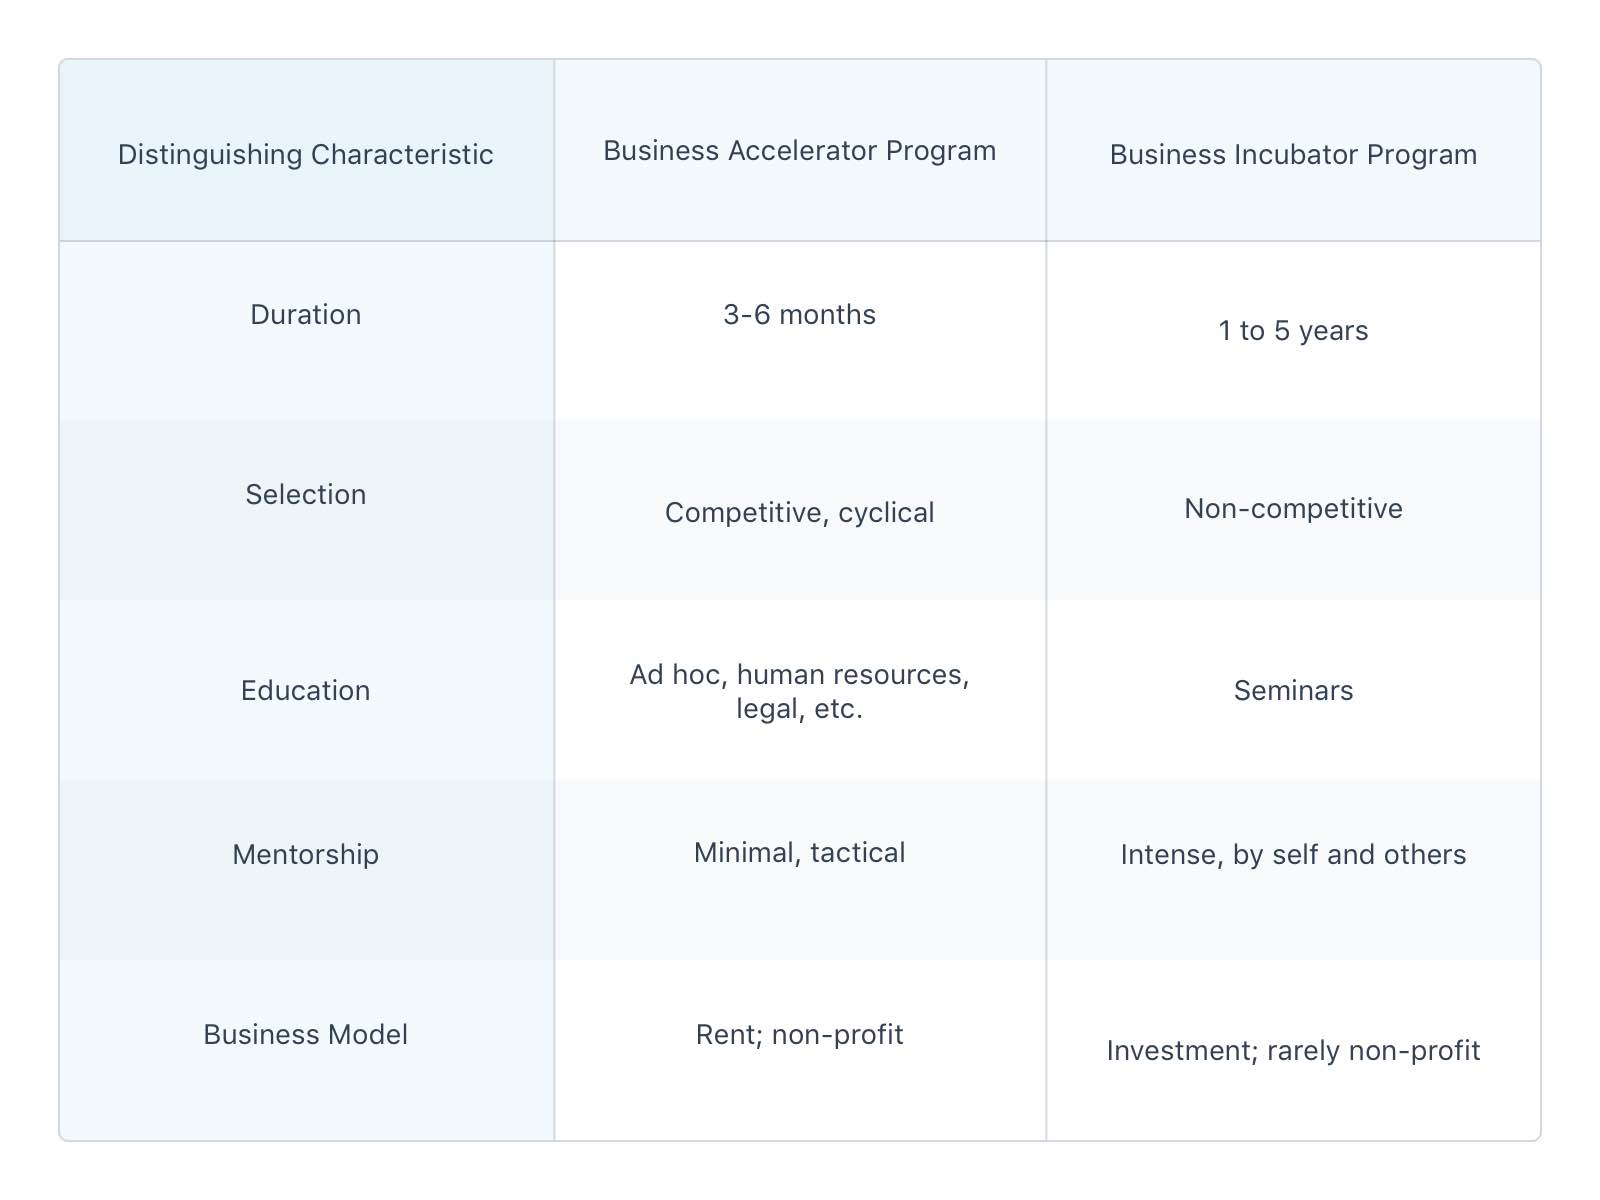Select the Selection row label
1600x1200 pixels.
[x=305, y=495]
